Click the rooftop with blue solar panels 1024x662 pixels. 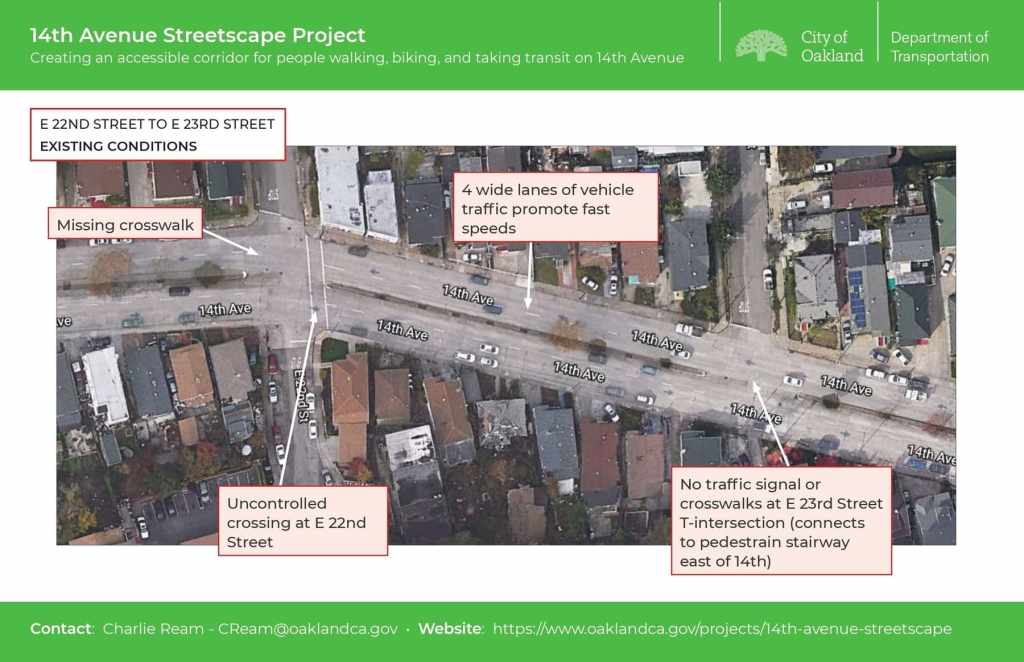(x=857, y=298)
